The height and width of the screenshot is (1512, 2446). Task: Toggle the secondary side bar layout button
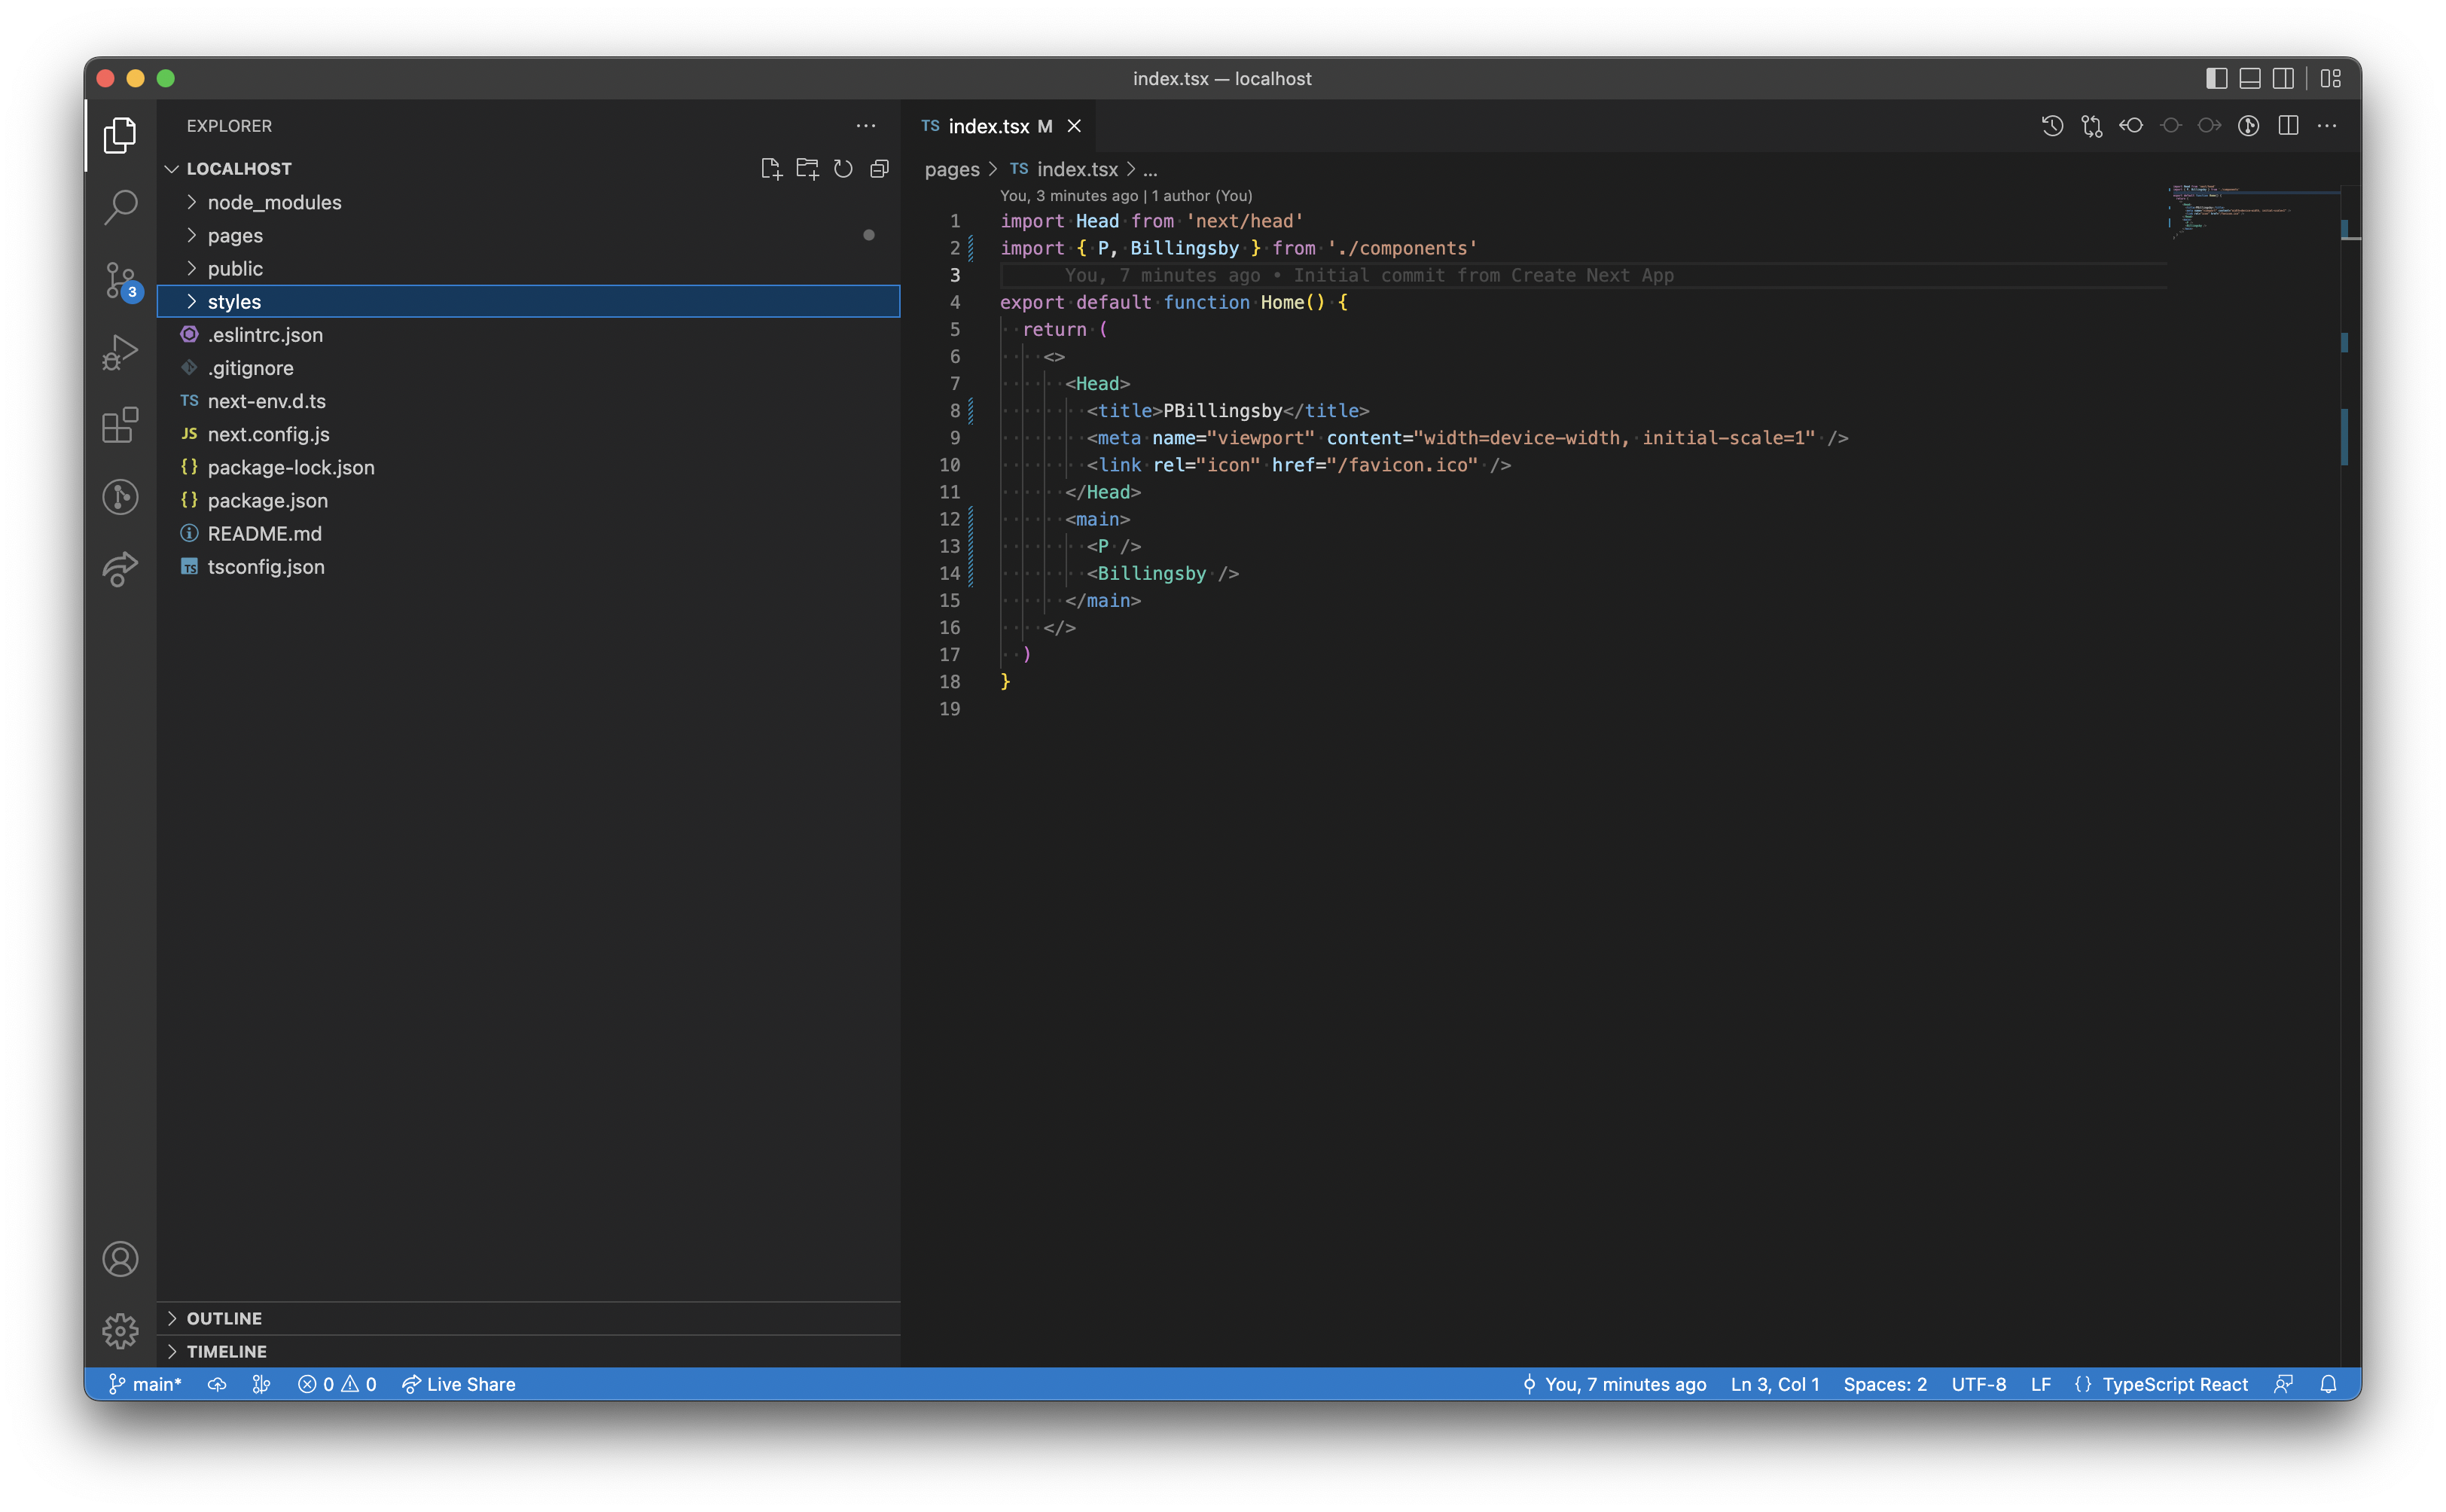[x=2283, y=78]
